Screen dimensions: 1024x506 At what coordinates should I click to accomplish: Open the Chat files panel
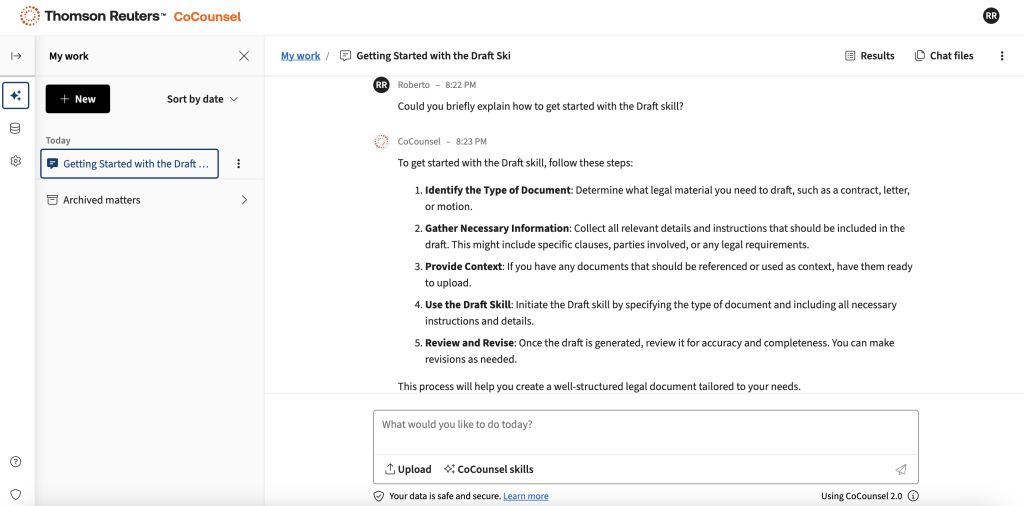point(943,56)
